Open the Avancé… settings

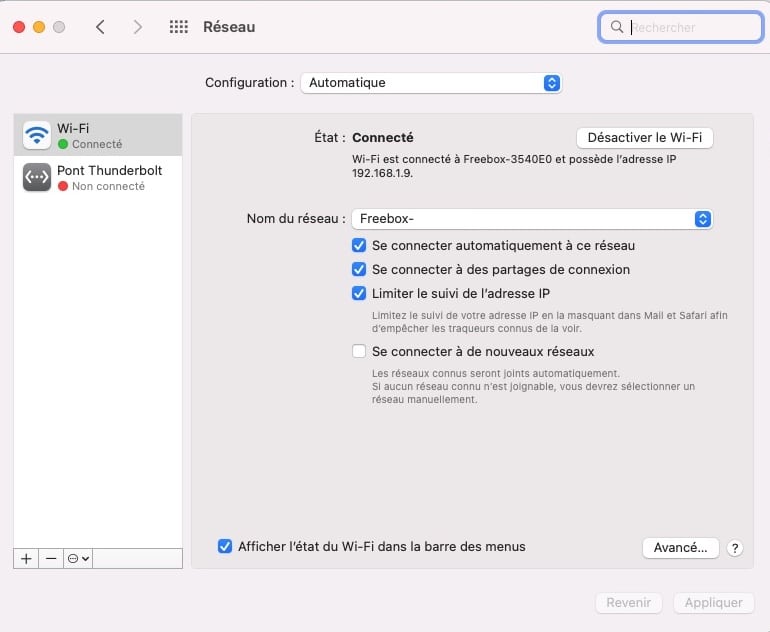[681, 548]
